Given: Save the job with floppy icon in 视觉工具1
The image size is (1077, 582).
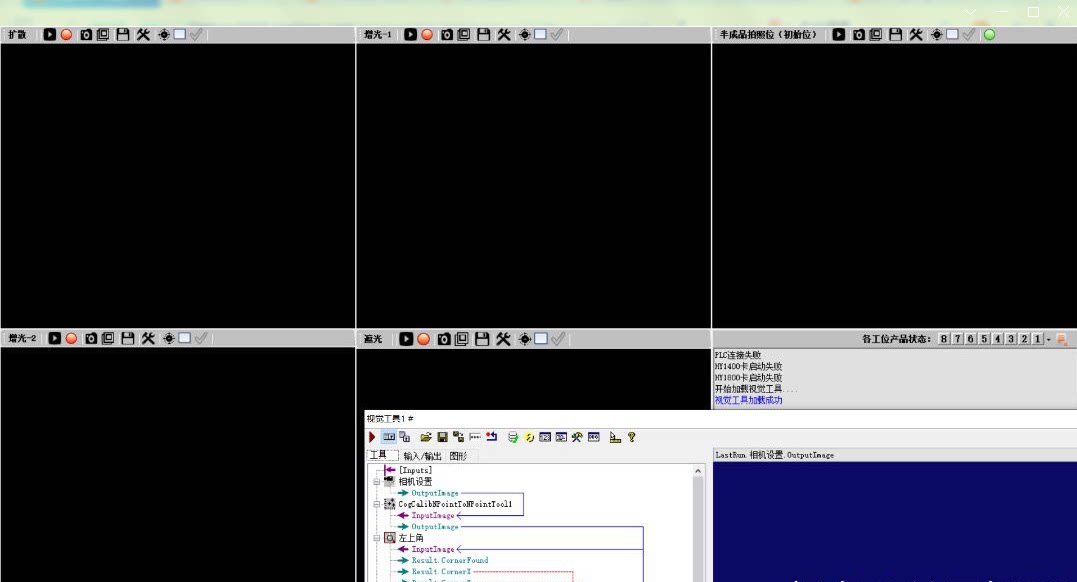Looking at the screenshot, I should [x=442, y=437].
